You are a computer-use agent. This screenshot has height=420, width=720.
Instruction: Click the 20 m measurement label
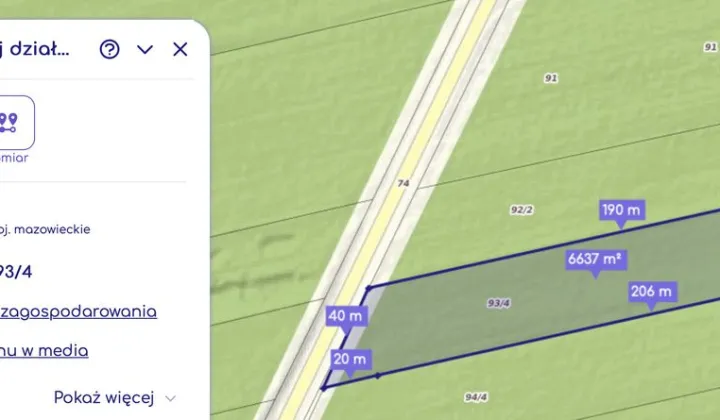(x=350, y=359)
